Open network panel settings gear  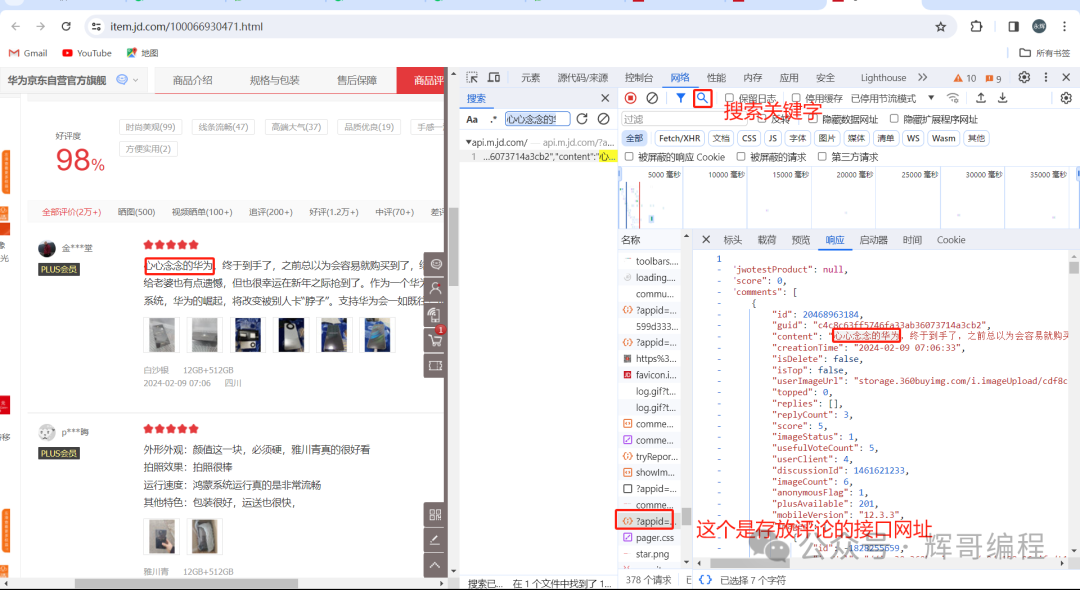pos(1066,98)
